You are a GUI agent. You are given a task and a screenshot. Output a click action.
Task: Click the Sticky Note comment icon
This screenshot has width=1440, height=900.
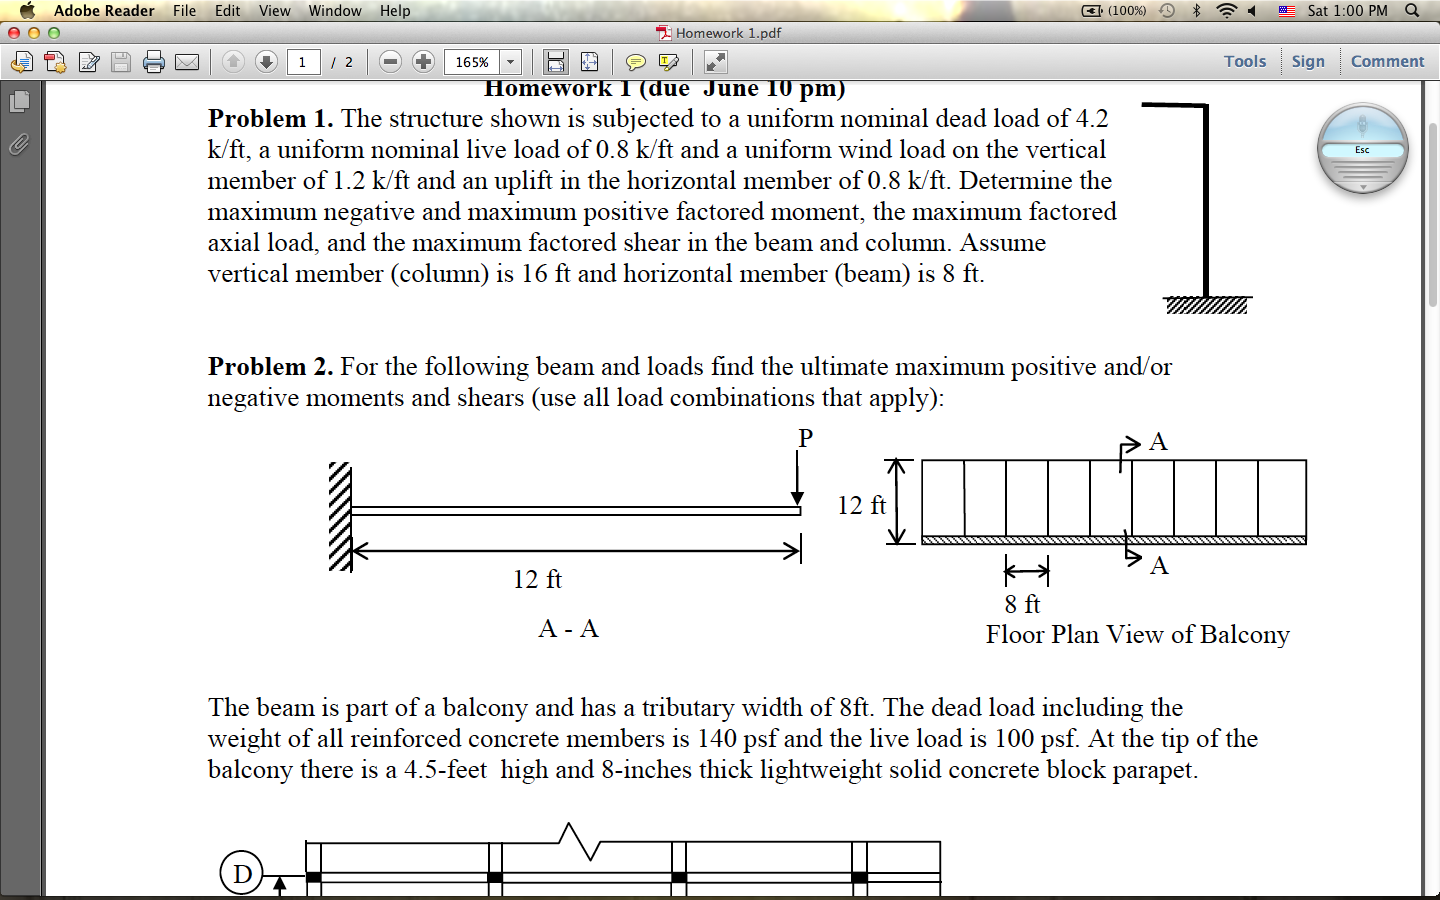point(636,61)
